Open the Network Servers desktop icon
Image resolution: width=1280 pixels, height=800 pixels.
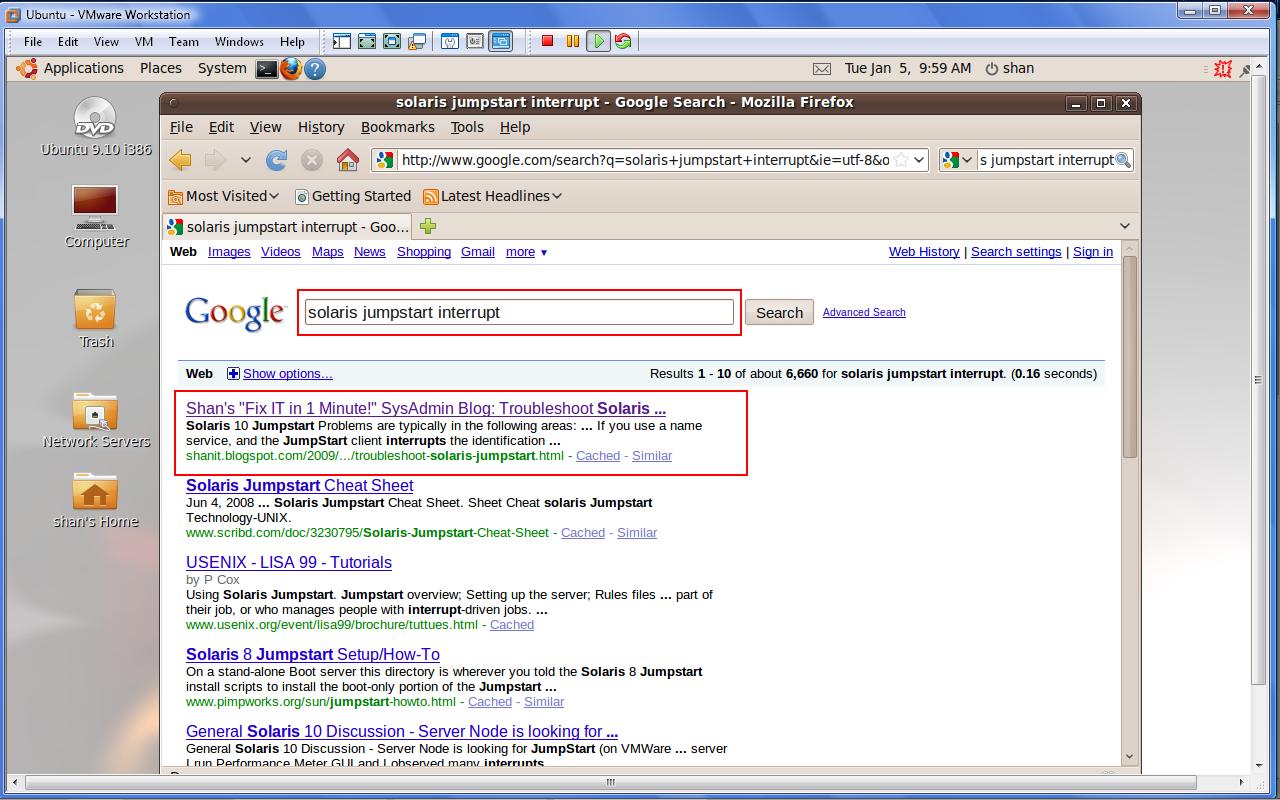coord(96,419)
